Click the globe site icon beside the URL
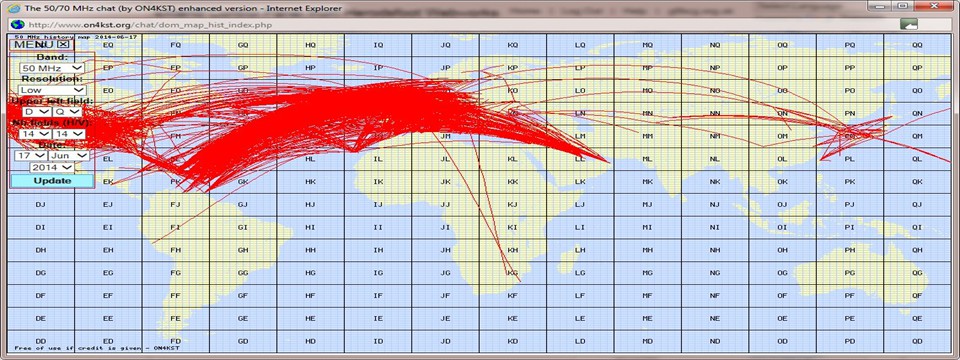This screenshot has height=360, width=960. point(17,24)
